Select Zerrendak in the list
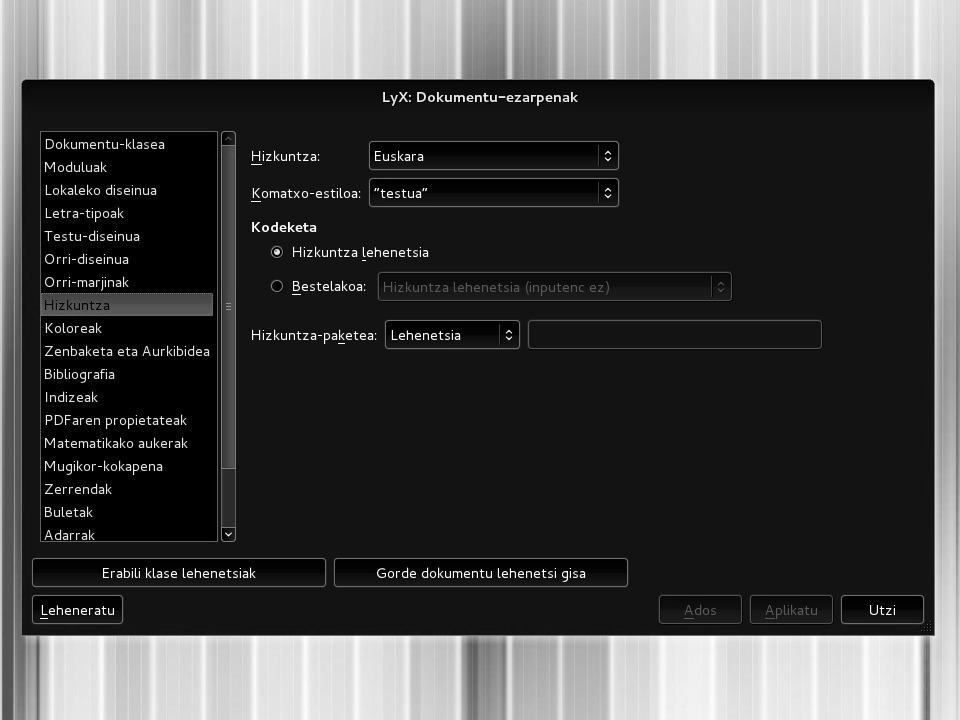The height and width of the screenshot is (720, 960). [127, 489]
